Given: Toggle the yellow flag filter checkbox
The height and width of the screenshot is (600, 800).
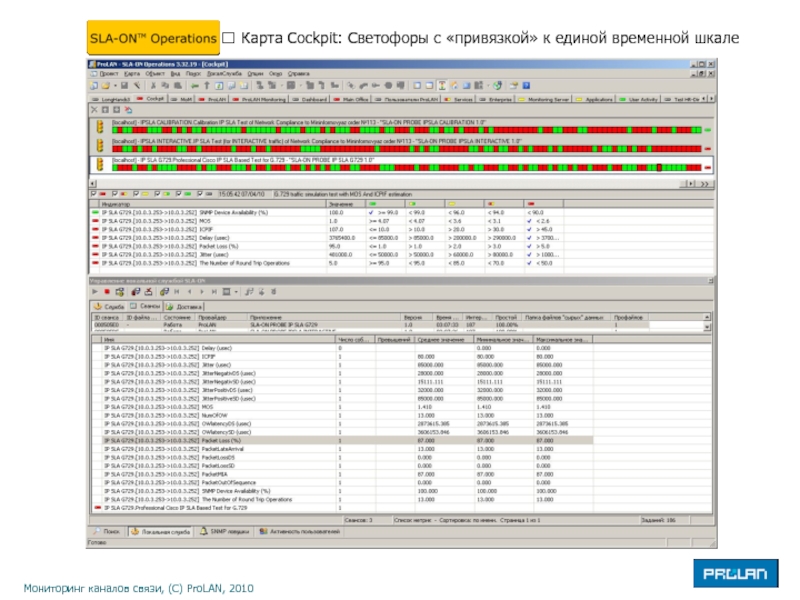Looking at the screenshot, I should click(x=134, y=195).
